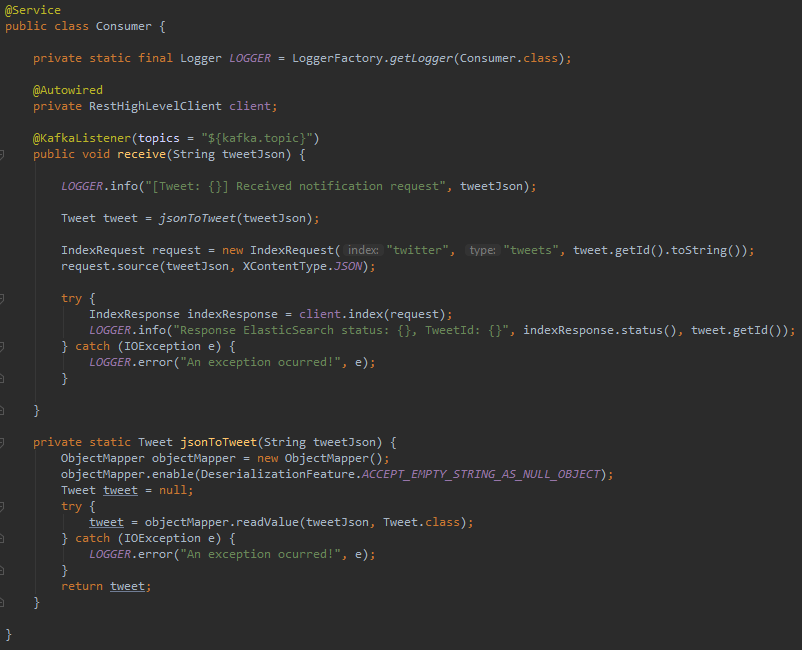Click Tweet.class in the readValue arguments
Viewport: 802px width, 650px height.
click(x=421, y=522)
